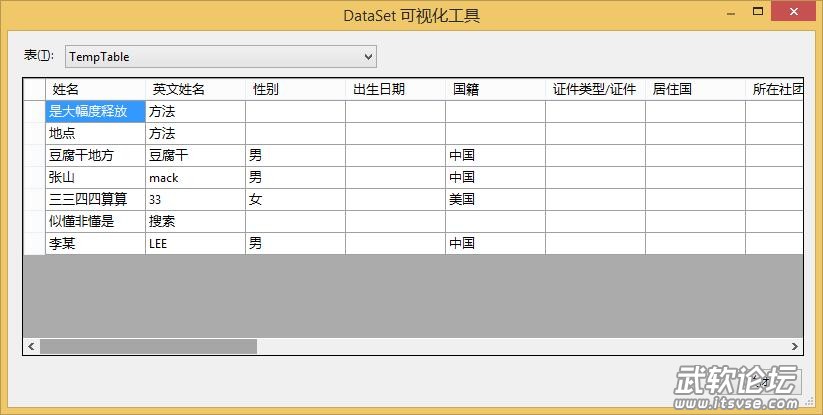Viewport: 823px width, 415px height.
Task: Click the 证件类型/证件 column header
Action: tap(595, 90)
